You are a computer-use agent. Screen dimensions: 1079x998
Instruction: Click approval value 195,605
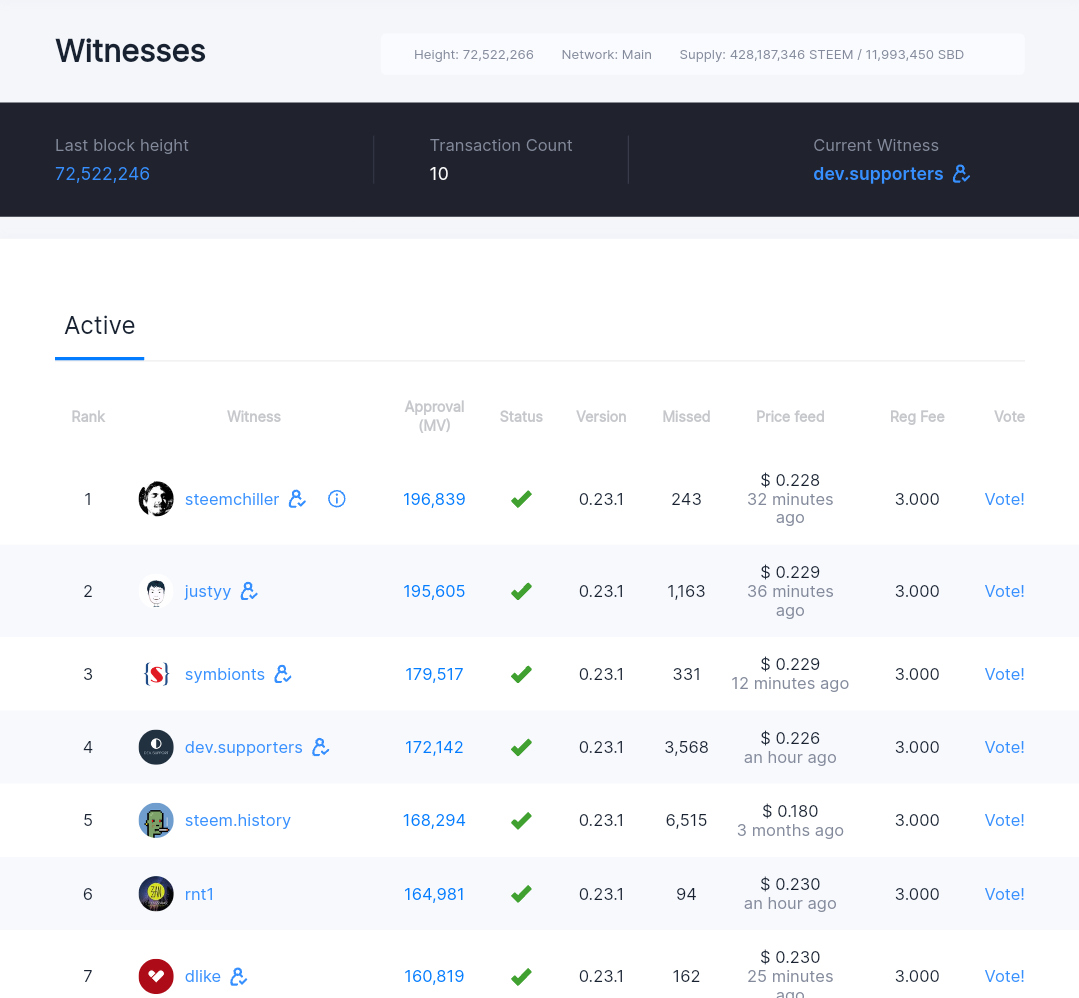[x=434, y=591]
